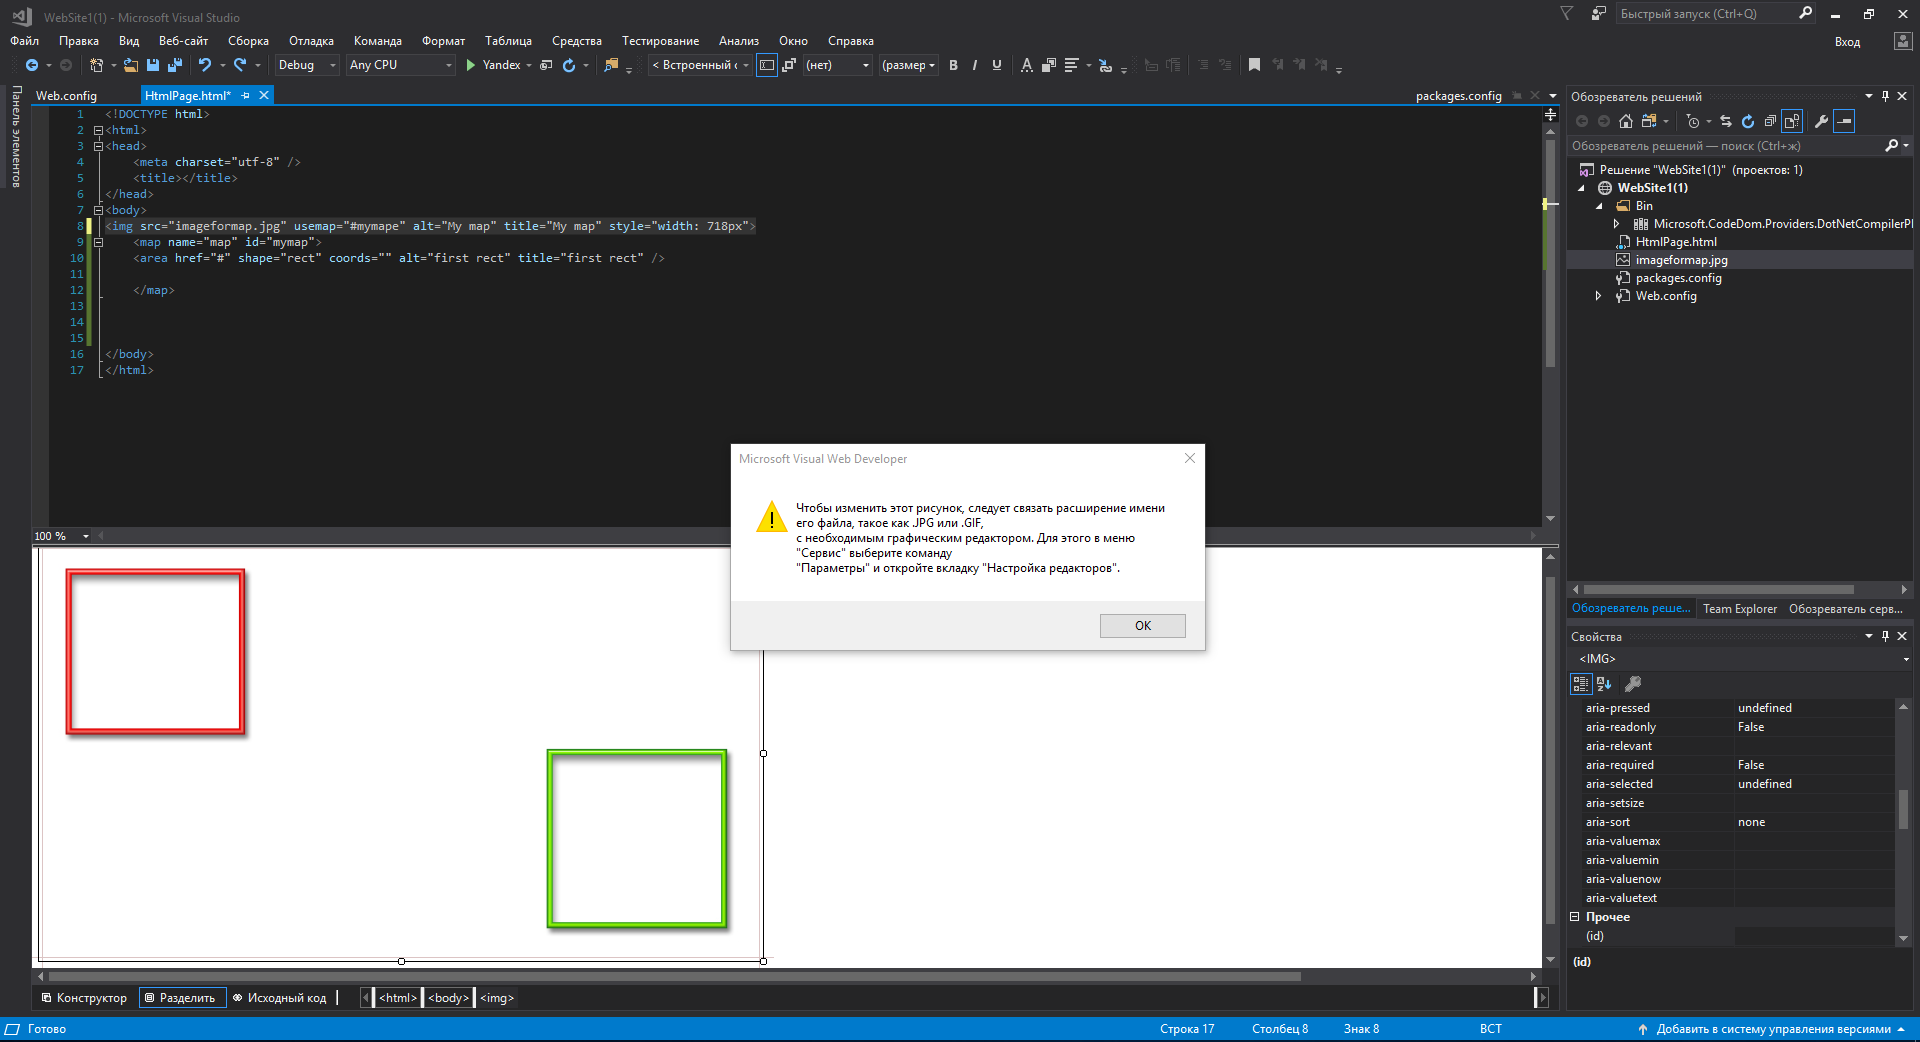Image resolution: width=1920 pixels, height=1042 pixels.
Task: Click the alignment icon in formatting toolbar
Action: pyautogui.click(x=1072, y=65)
